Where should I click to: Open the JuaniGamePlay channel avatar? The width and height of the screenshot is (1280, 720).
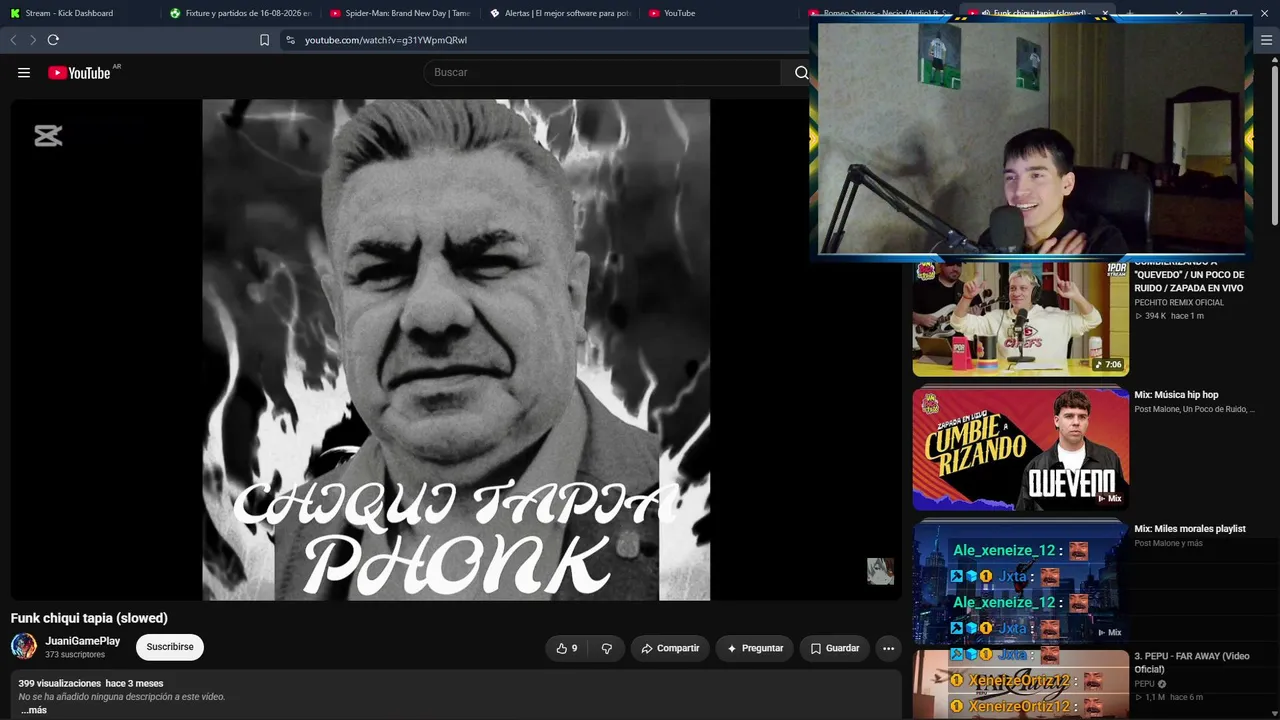pos(24,646)
